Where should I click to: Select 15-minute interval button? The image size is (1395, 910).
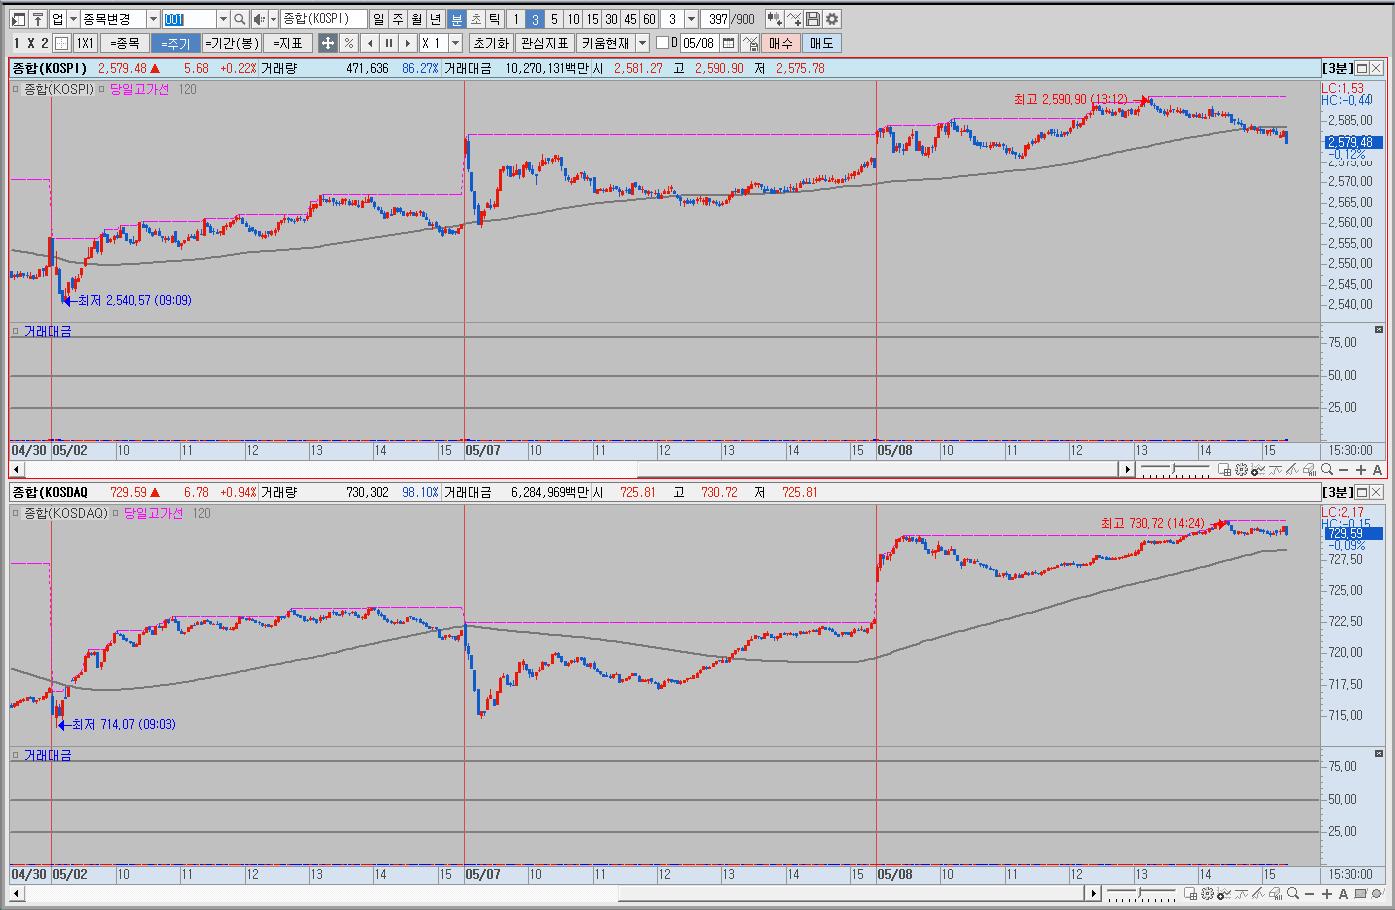(593, 19)
